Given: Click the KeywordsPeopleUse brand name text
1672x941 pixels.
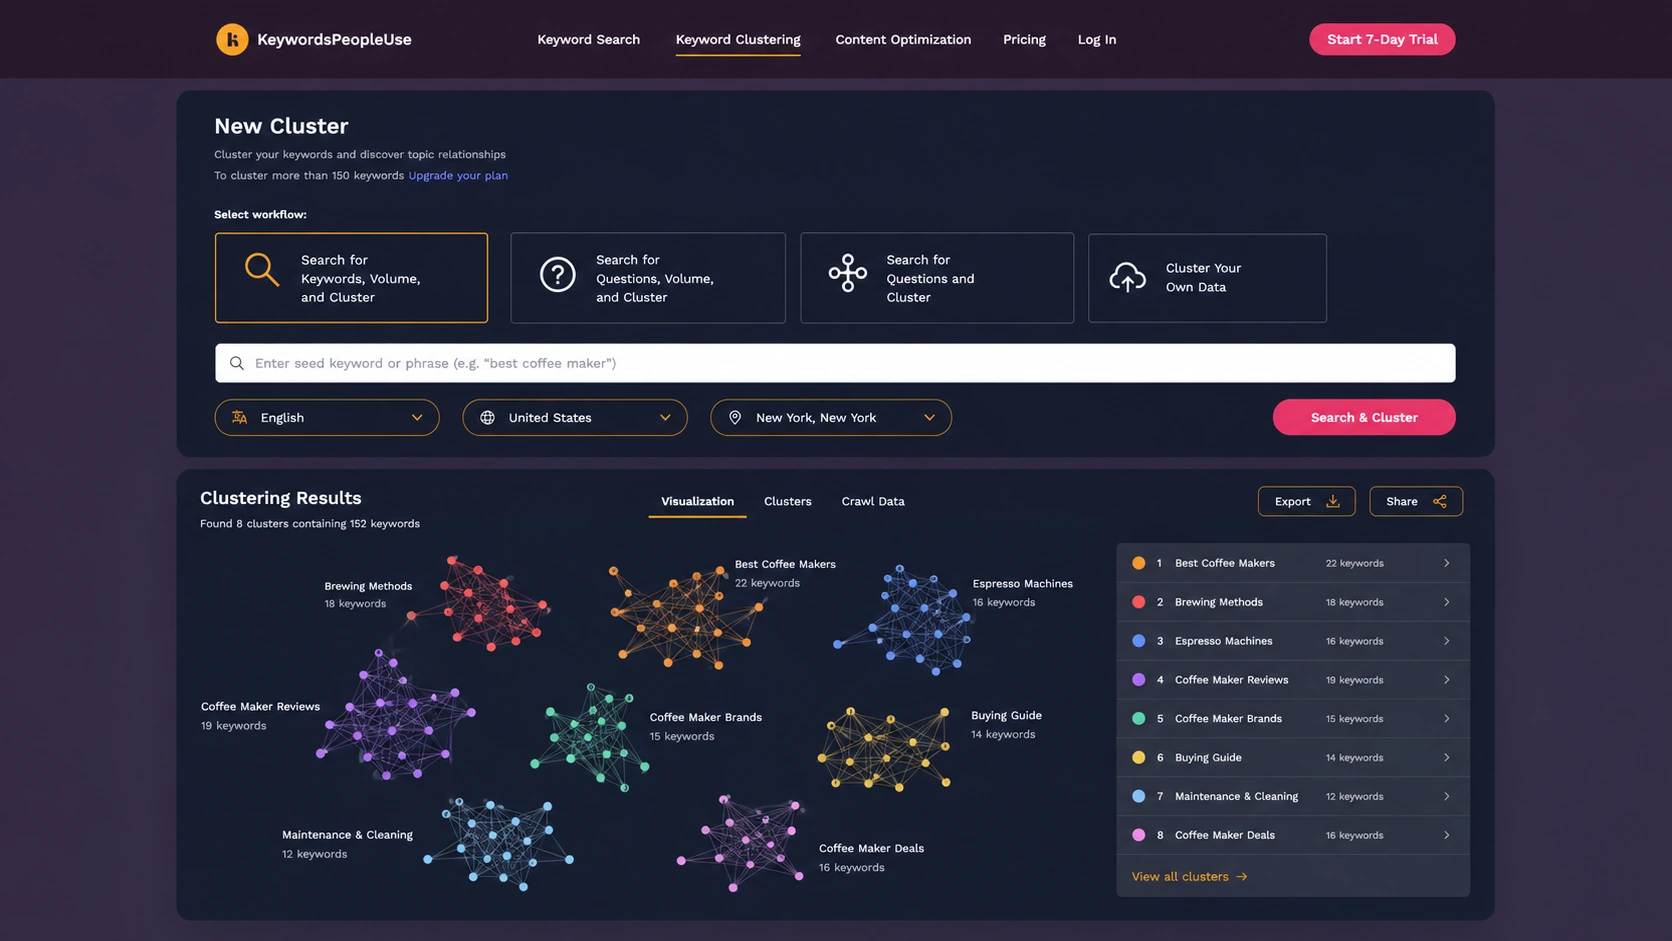Looking at the screenshot, I should [334, 39].
